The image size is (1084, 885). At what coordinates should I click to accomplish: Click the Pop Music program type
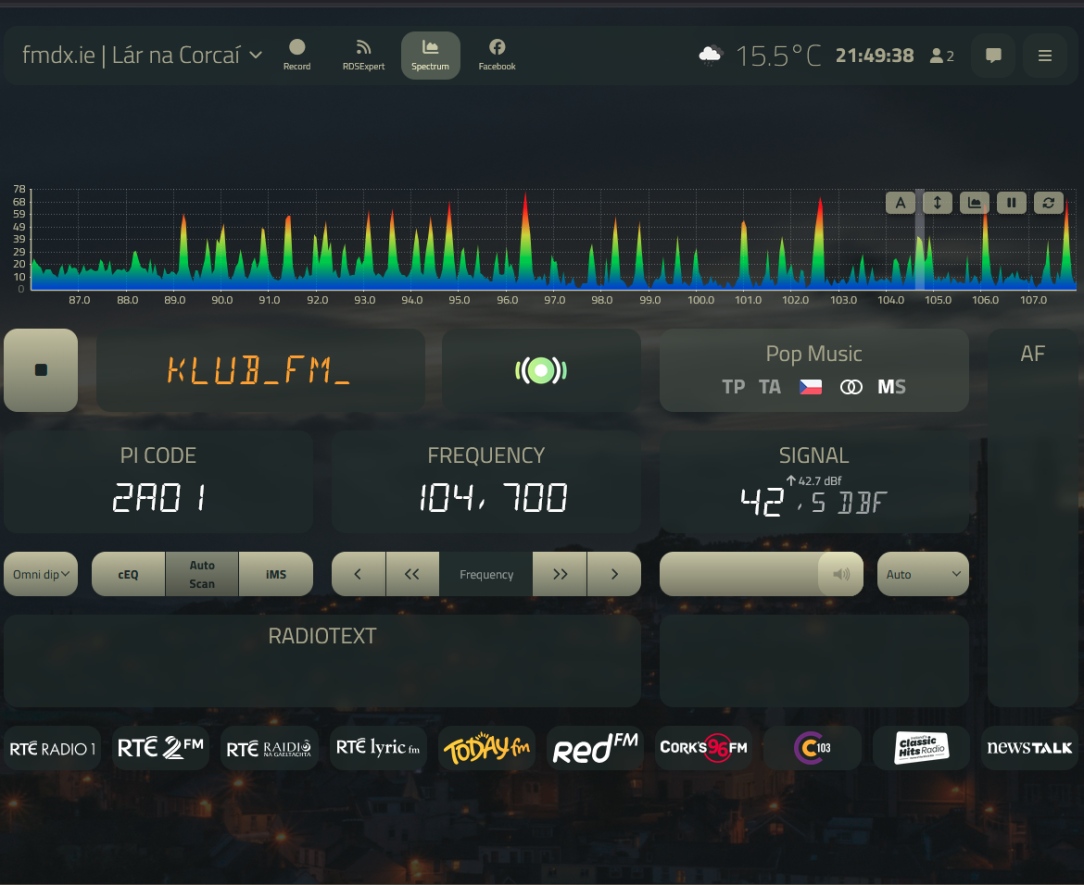click(814, 353)
